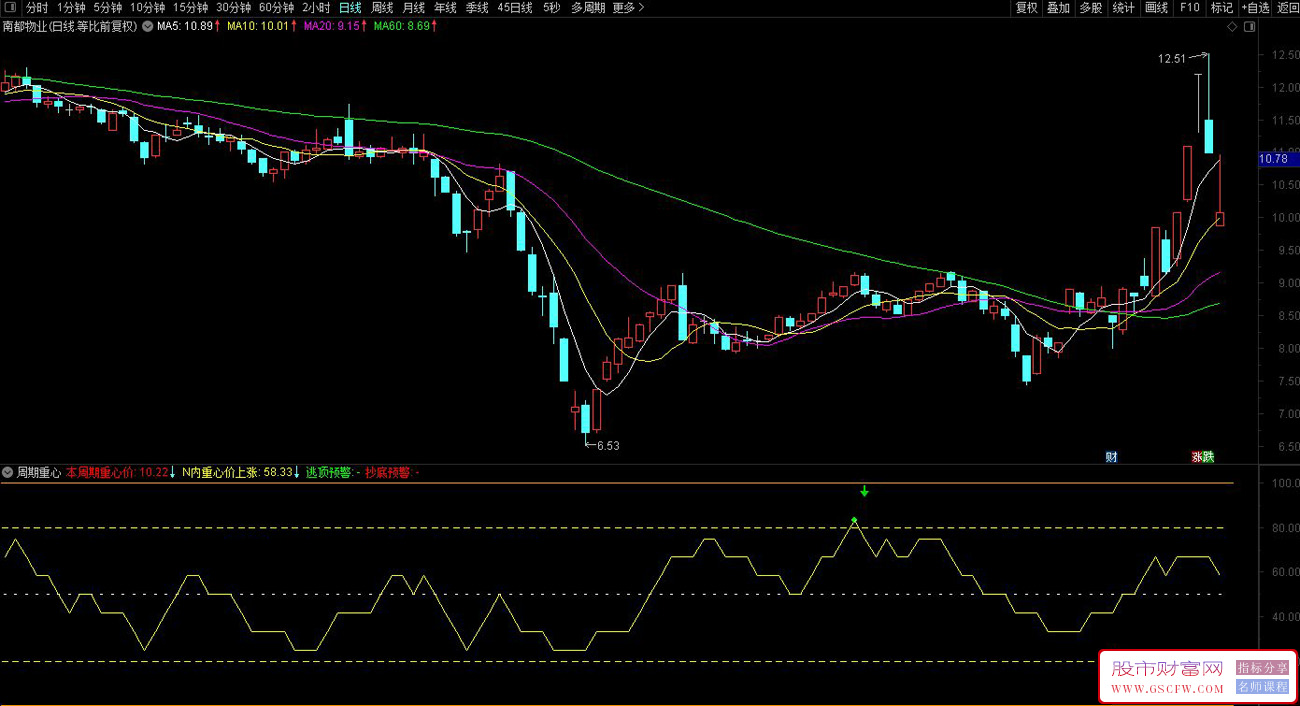Click the diamond icon at top right

tap(1232, 27)
